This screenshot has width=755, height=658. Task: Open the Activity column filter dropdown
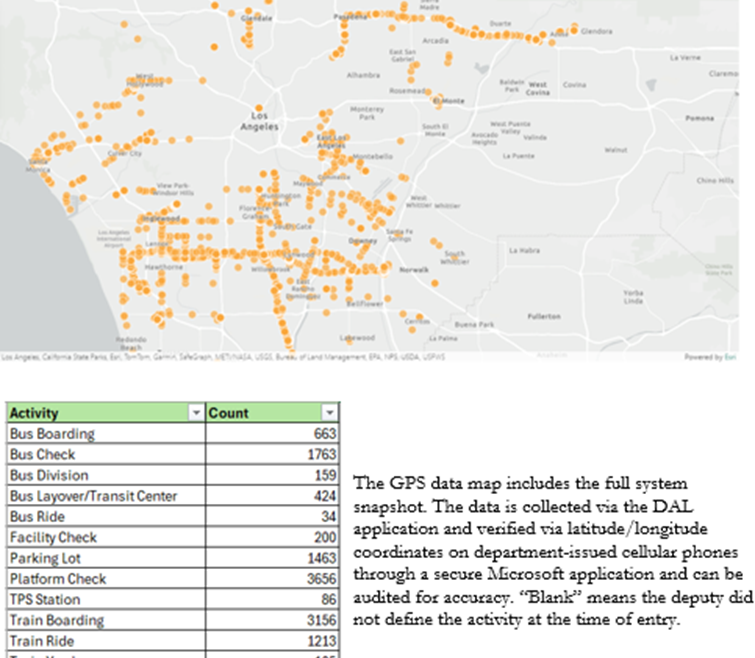pos(196,413)
